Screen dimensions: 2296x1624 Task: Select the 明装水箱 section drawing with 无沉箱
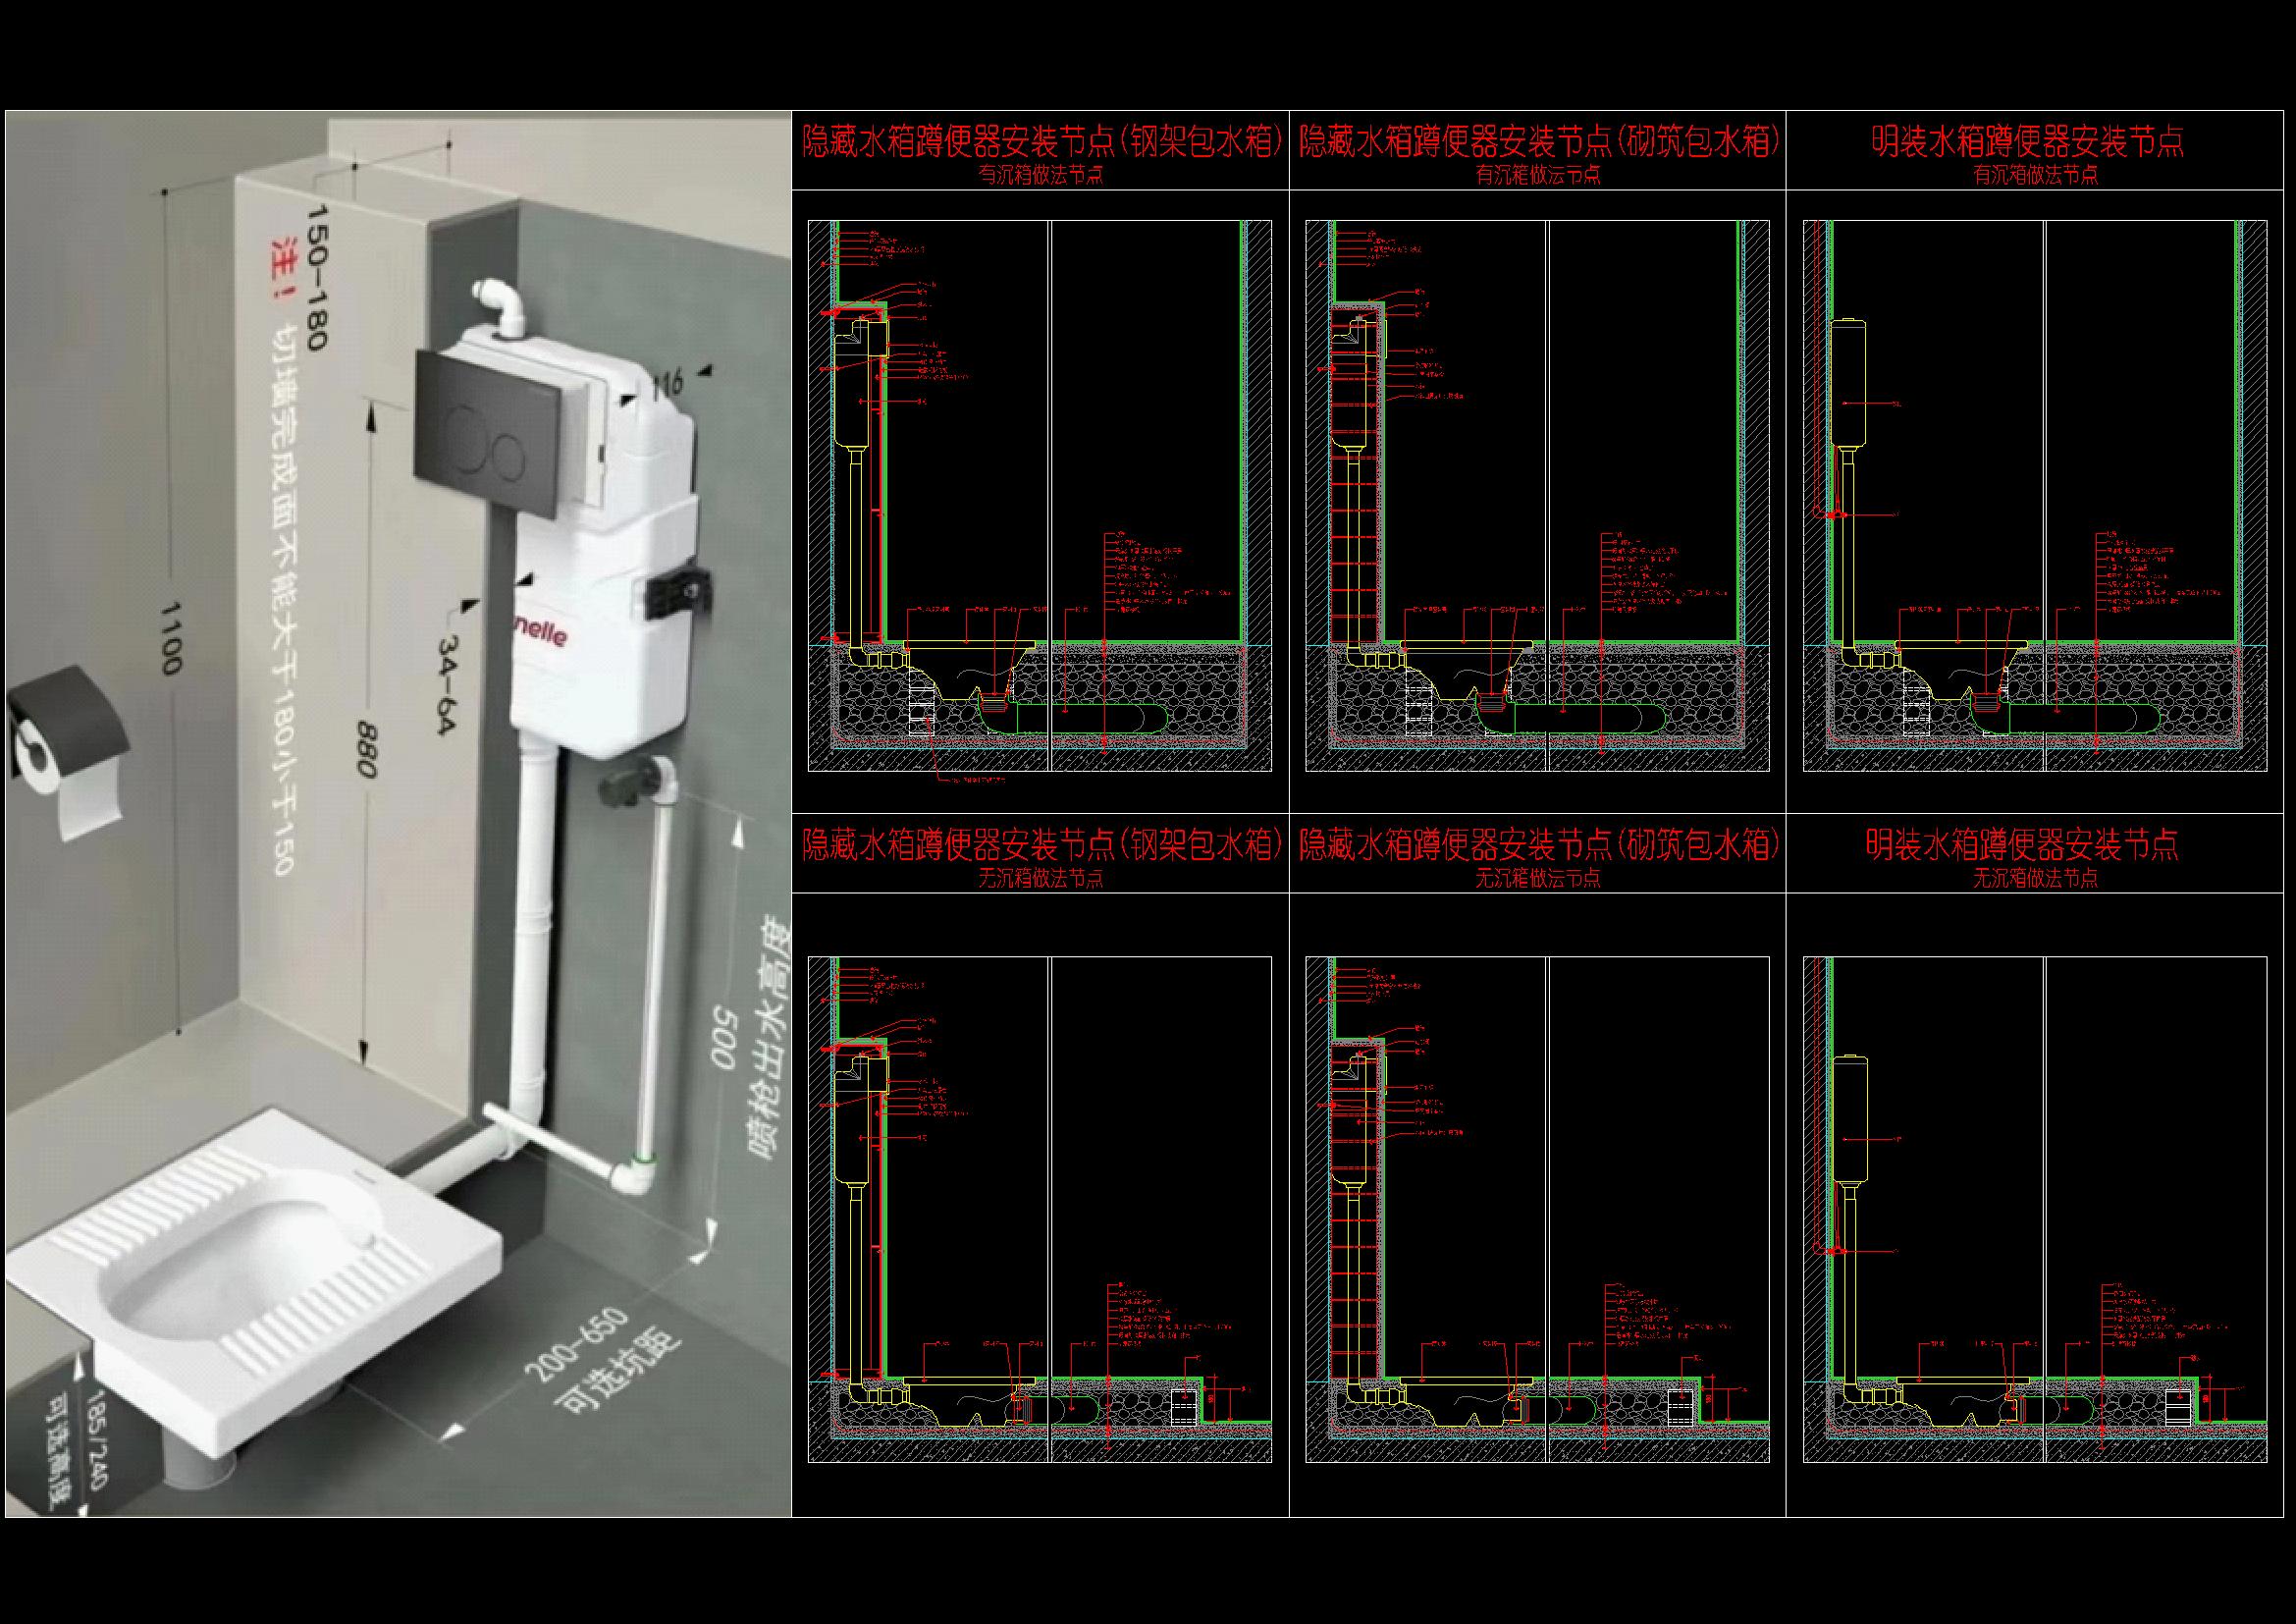pos(2035,1210)
